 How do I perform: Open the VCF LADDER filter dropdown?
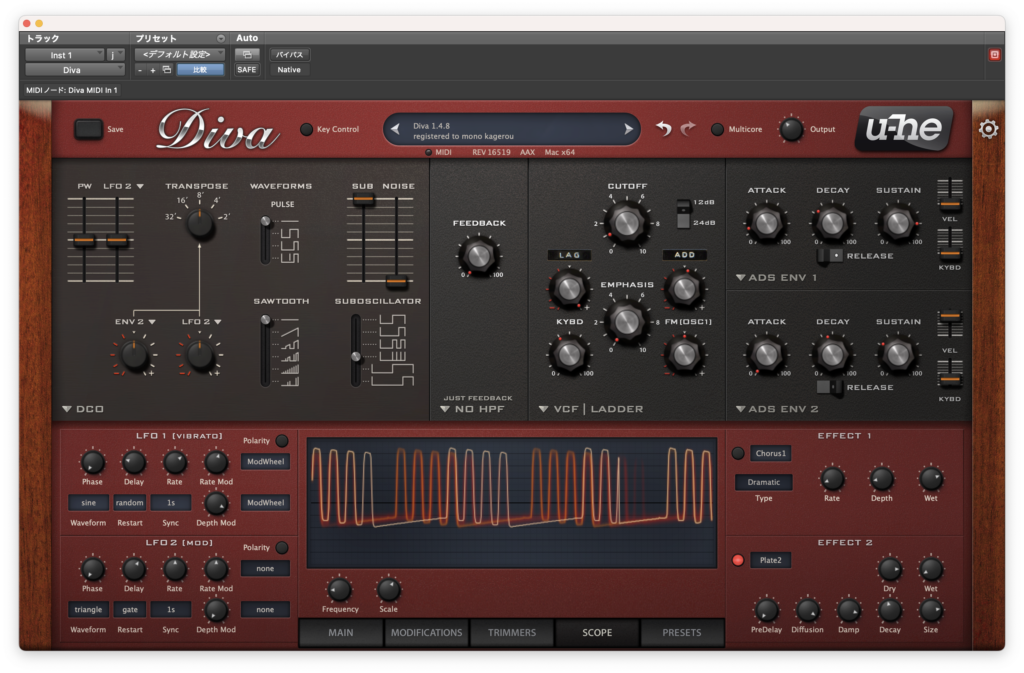591,409
